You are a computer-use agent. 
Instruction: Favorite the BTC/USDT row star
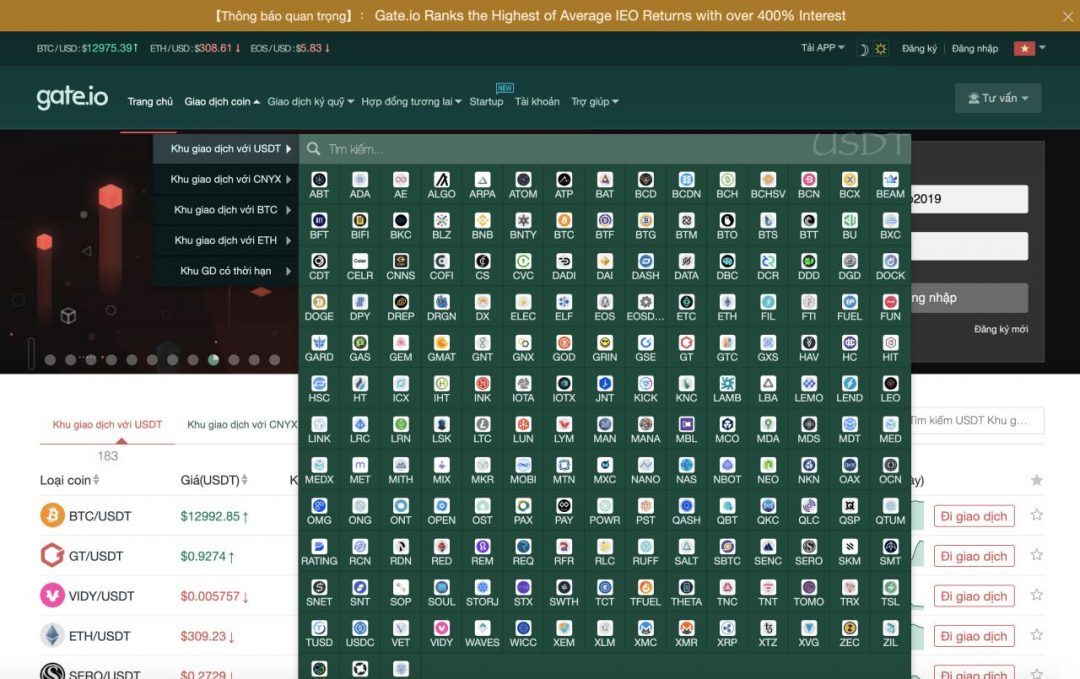[x=1037, y=515]
